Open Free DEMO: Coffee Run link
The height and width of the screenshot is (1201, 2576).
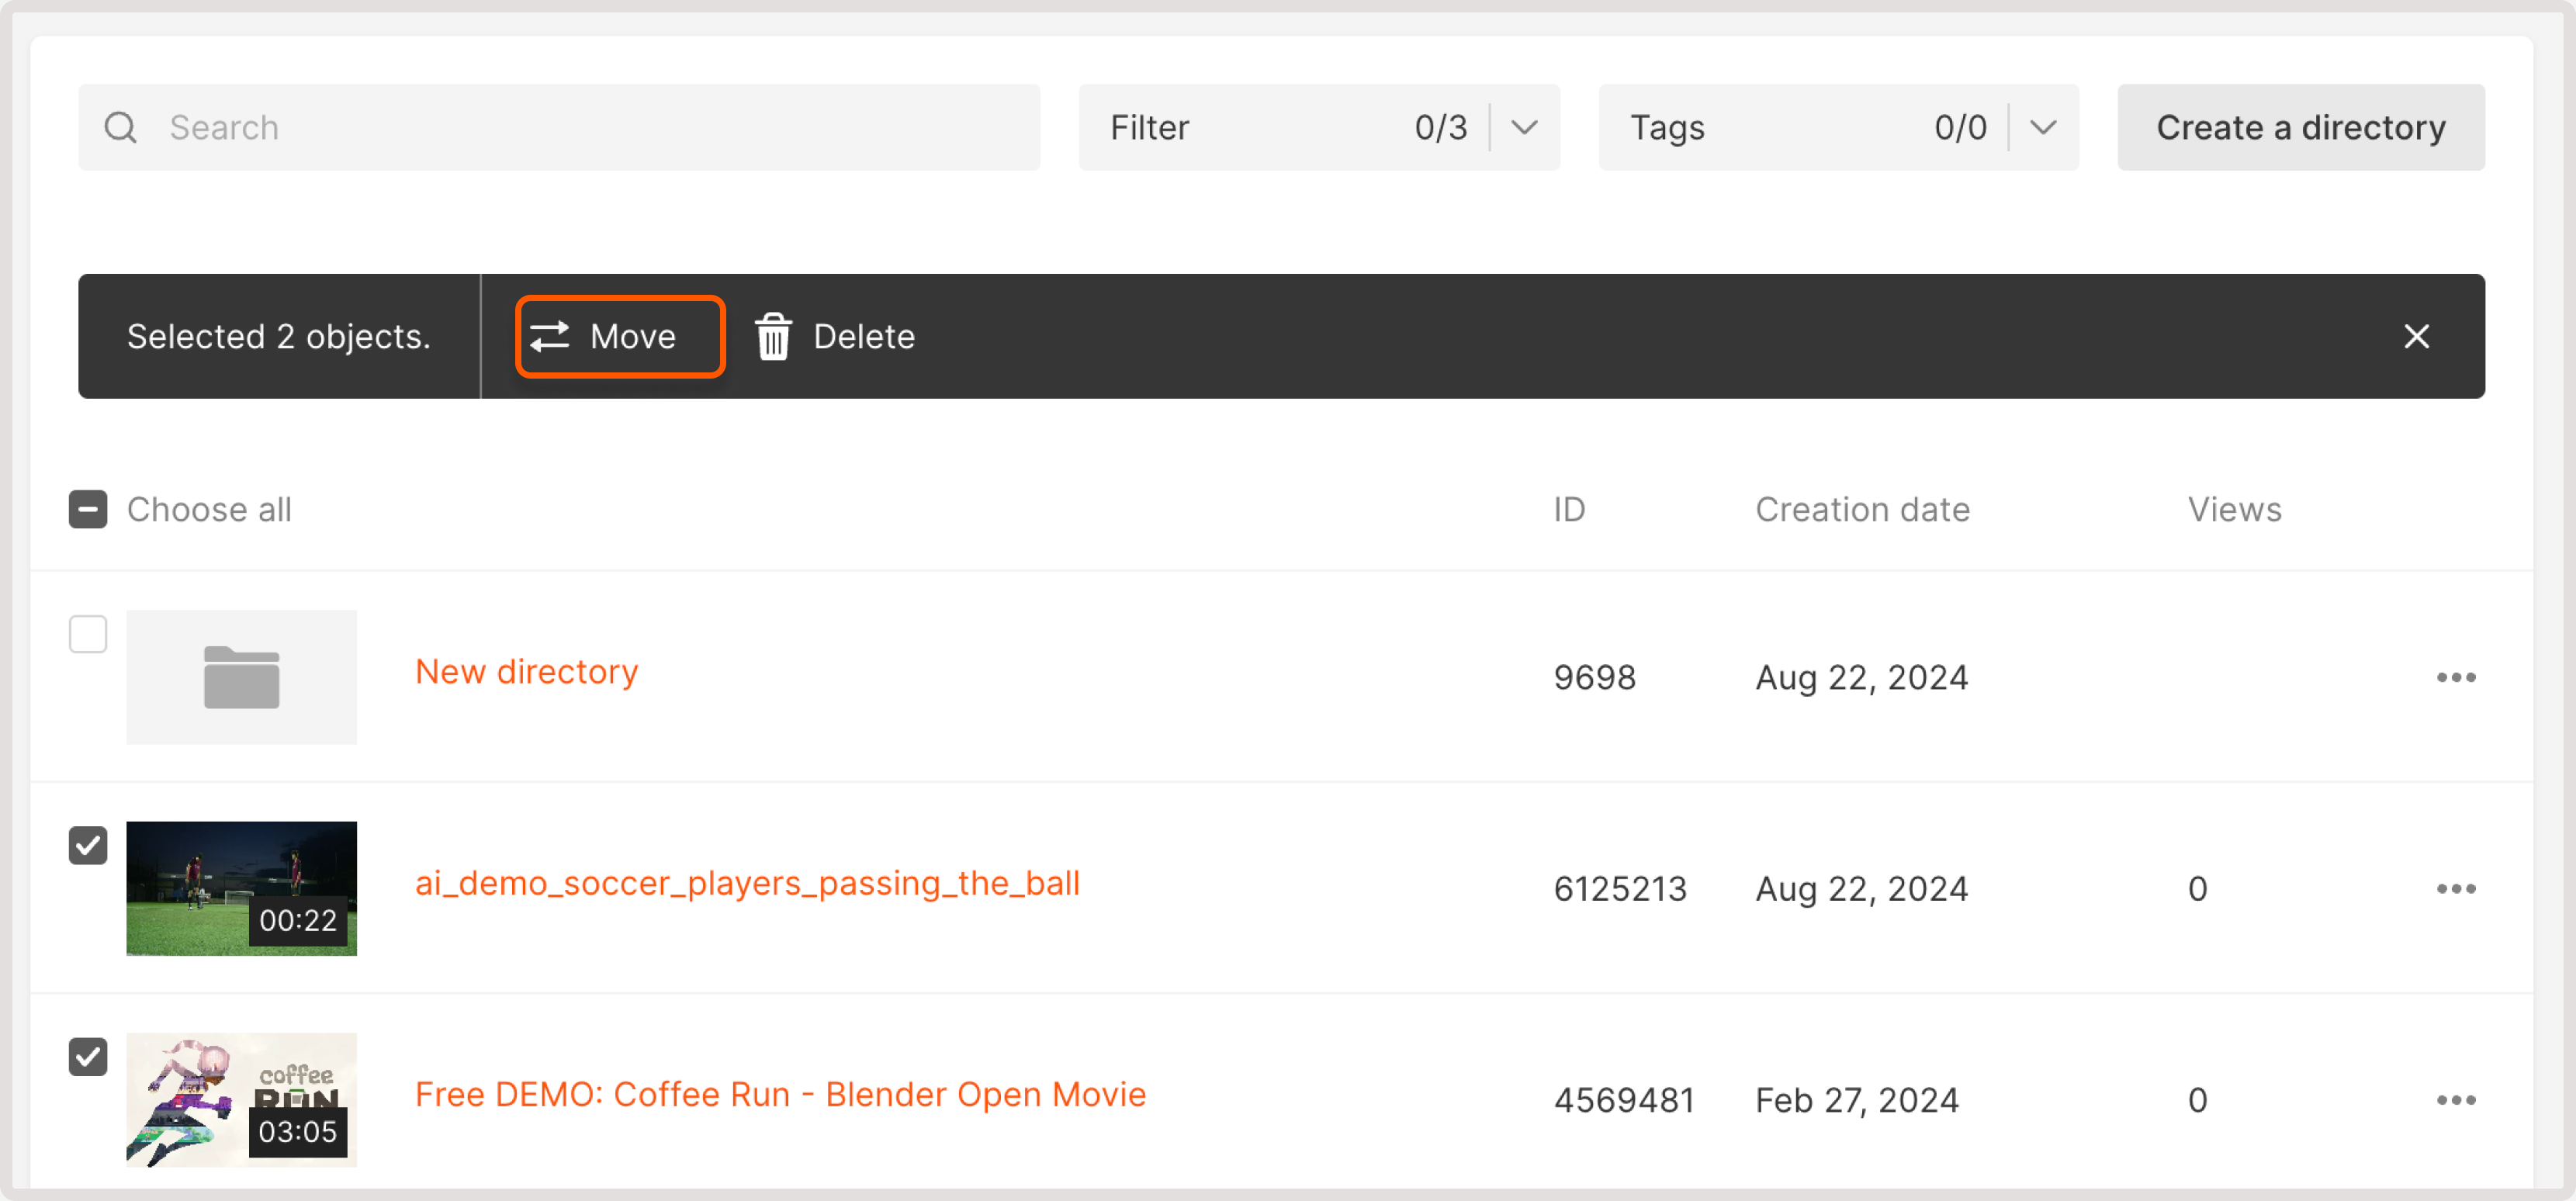coord(780,1093)
